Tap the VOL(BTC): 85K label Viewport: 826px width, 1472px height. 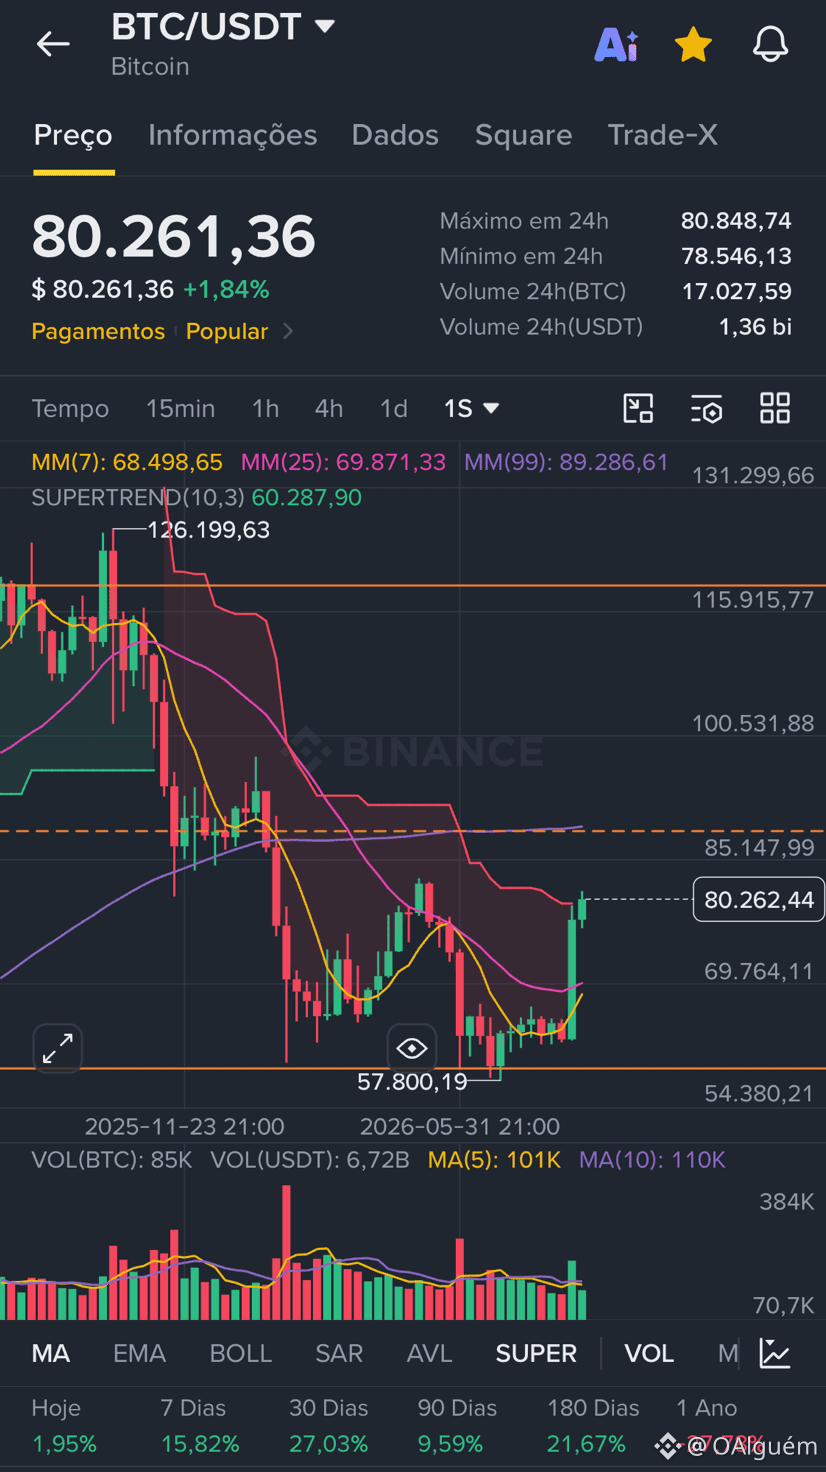112,1160
